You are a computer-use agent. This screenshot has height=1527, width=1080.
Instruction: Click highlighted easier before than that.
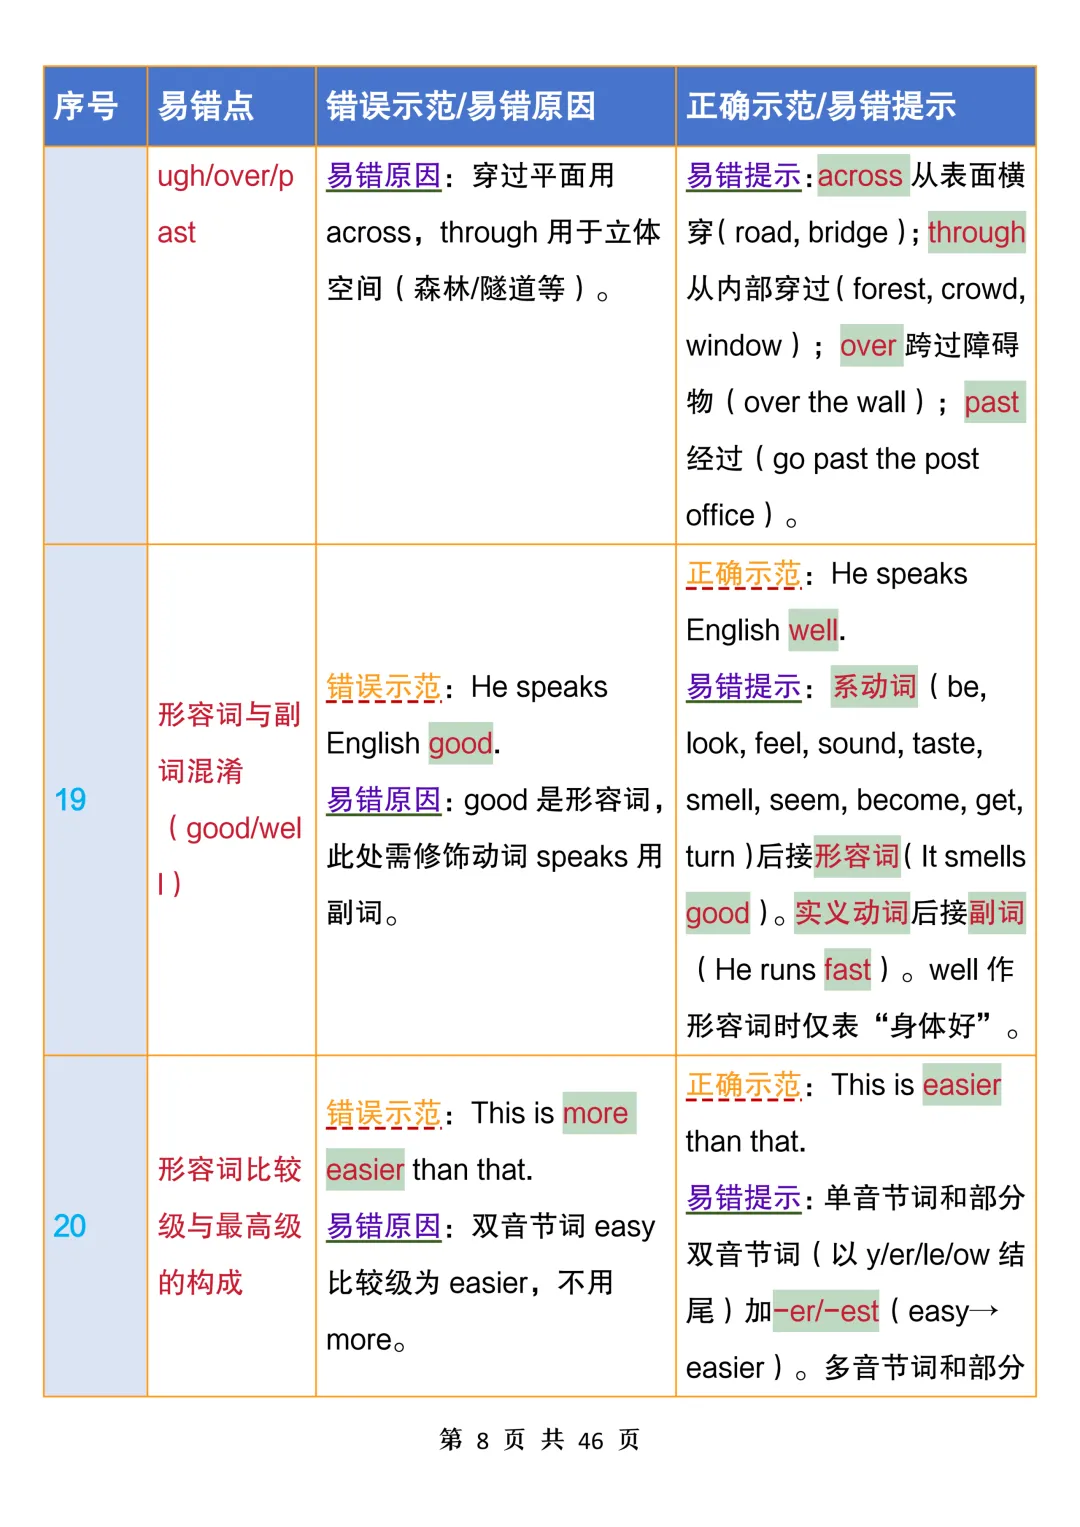click(365, 1170)
